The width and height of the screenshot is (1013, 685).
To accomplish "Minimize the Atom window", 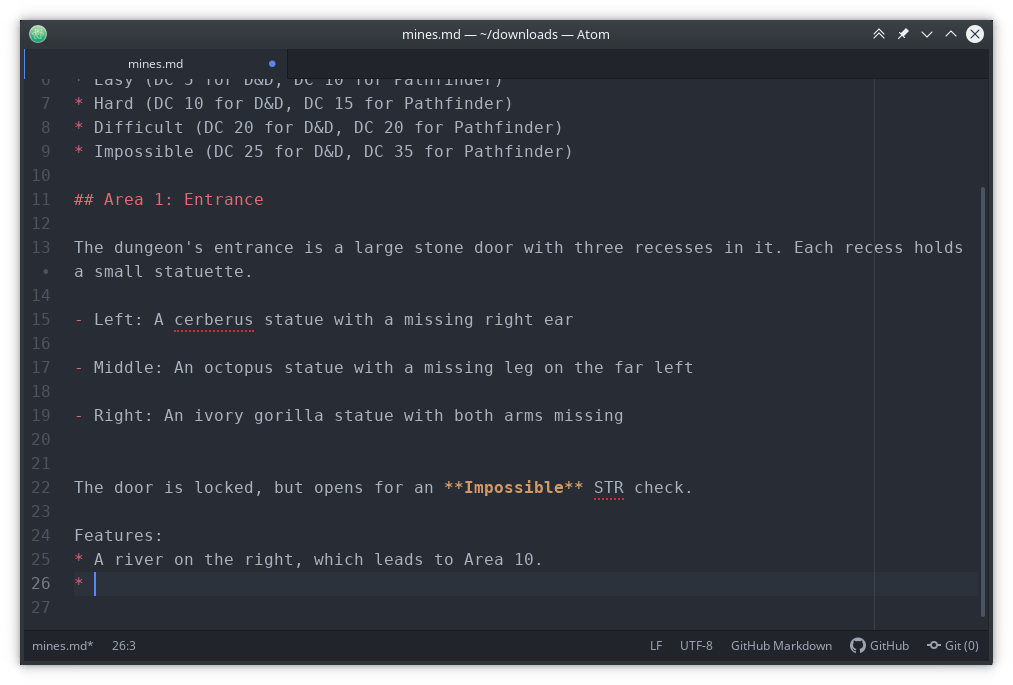I will coord(927,34).
